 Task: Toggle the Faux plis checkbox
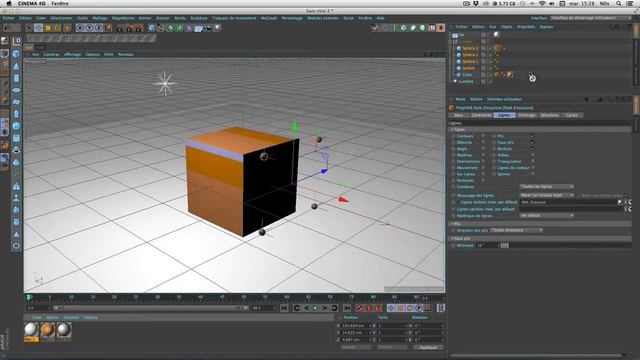click(533, 142)
